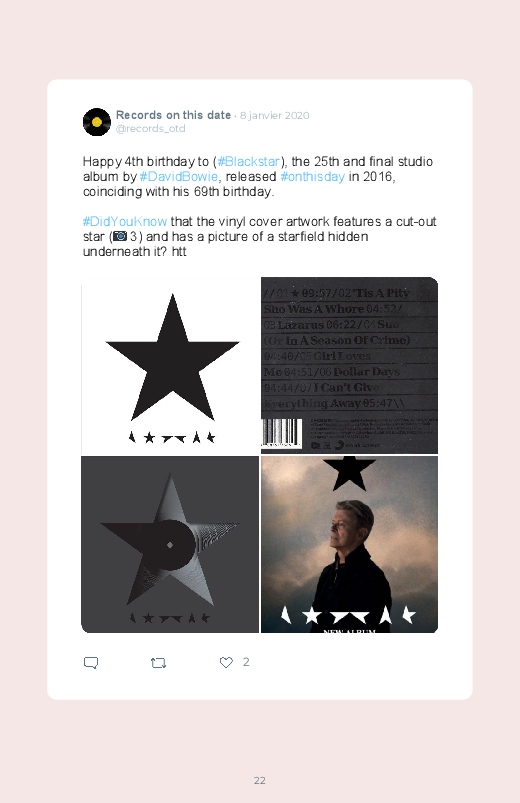Open the white Blackstar cover image

170,366
